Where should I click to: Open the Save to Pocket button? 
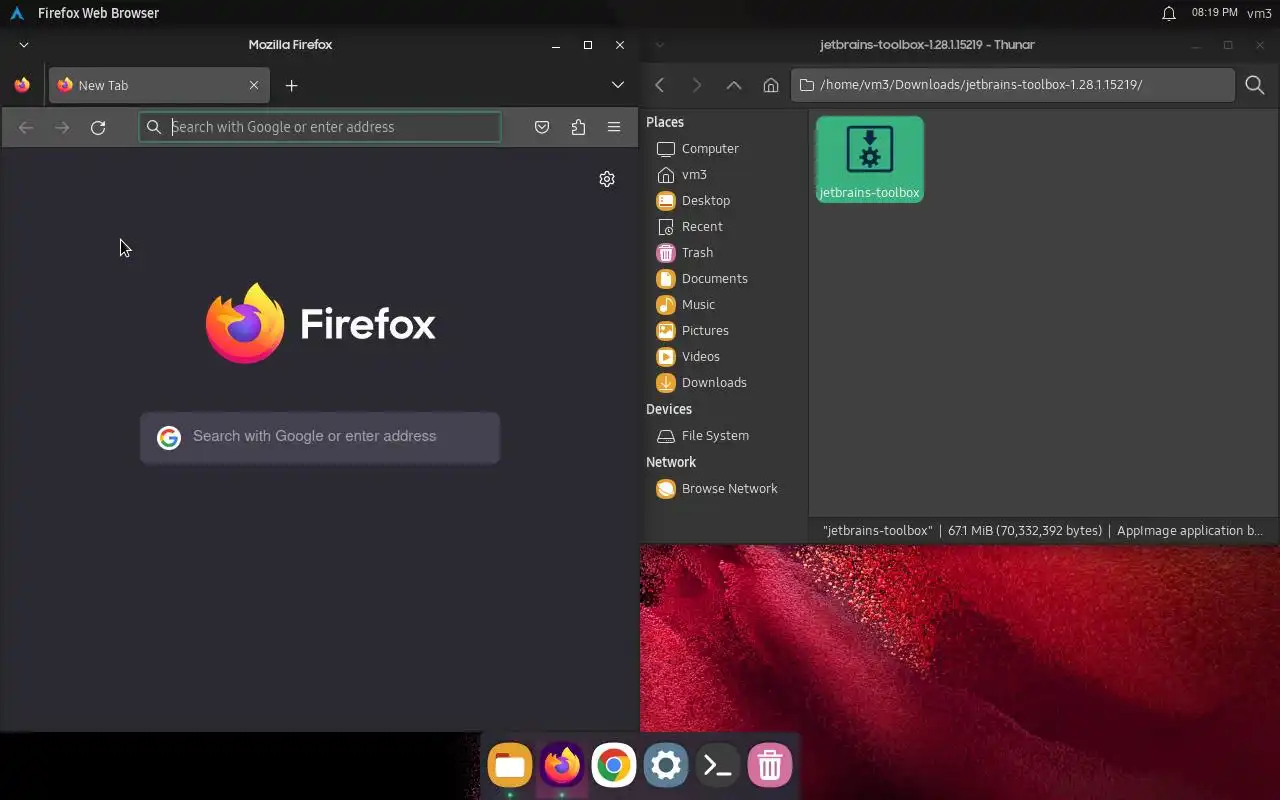pyautogui.click(x=542, y=127)
